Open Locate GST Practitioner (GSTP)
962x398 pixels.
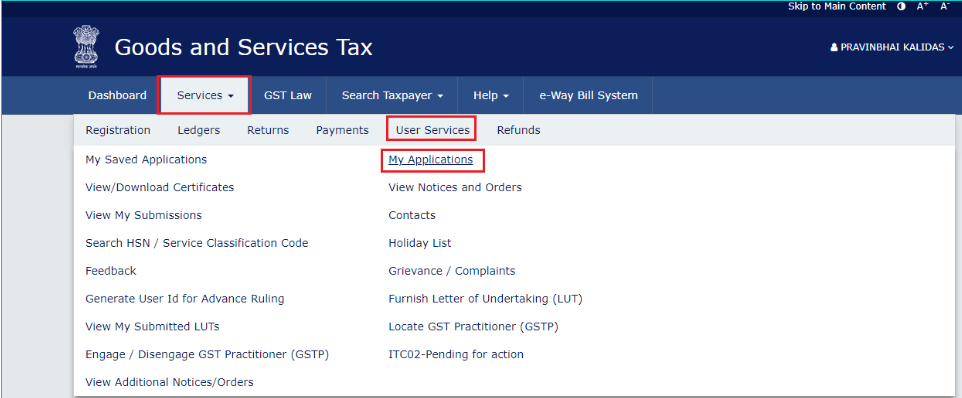click(x=474, y=326)
